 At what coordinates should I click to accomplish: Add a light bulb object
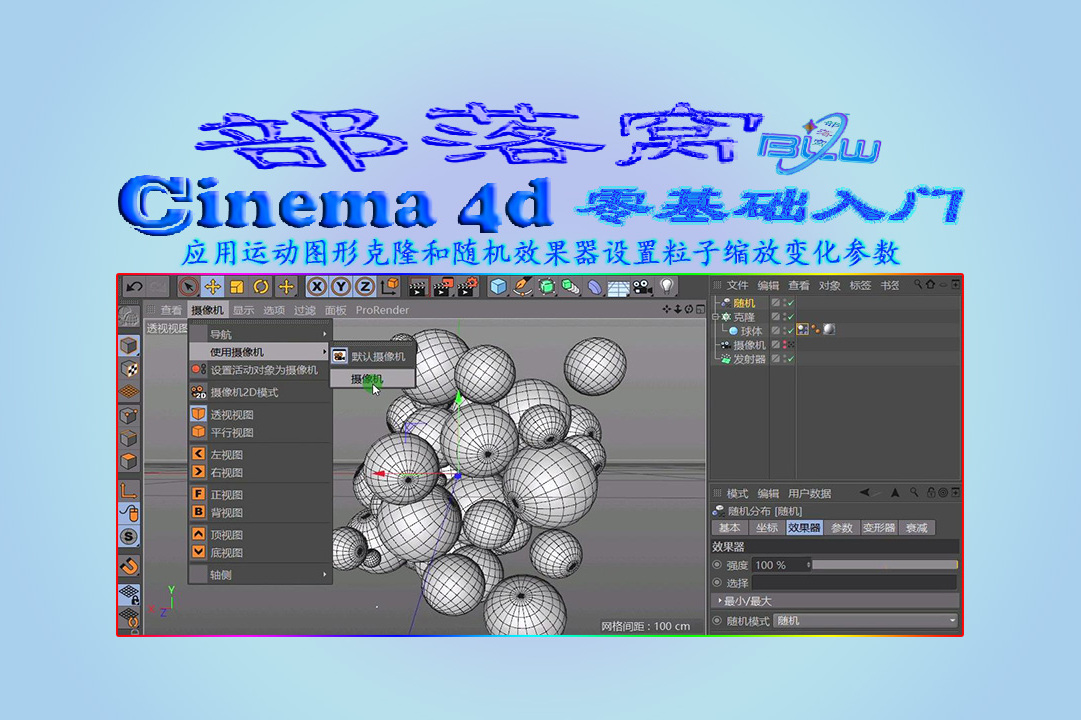tap(666, 286)
